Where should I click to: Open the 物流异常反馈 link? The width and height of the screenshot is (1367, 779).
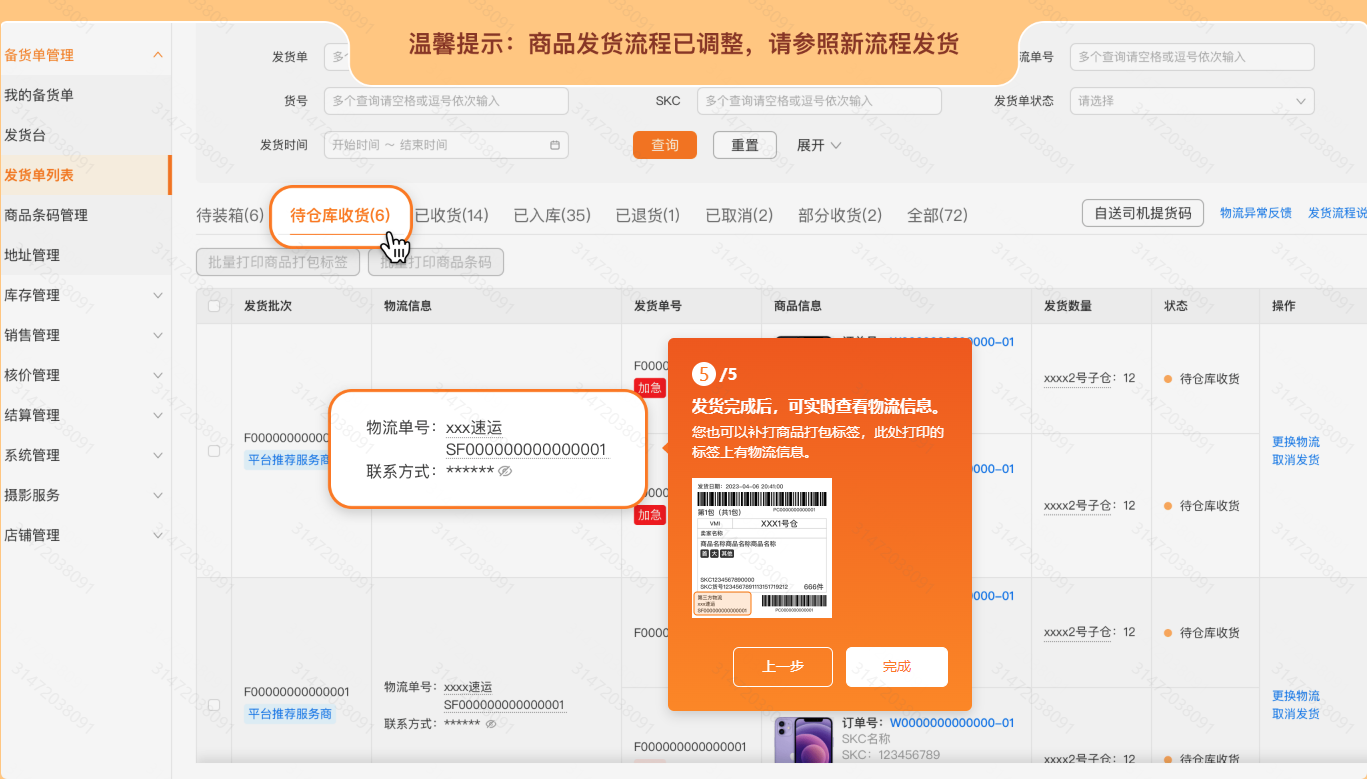tap(1256, 213)
